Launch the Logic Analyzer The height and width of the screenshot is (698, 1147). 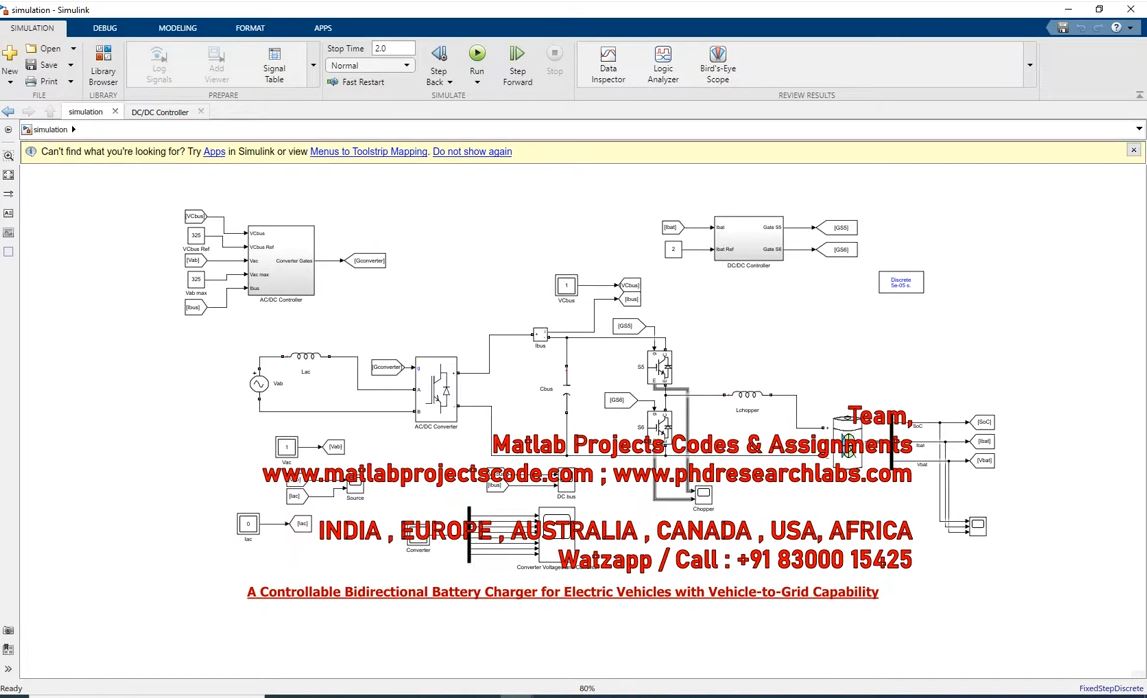coord(663,64)
